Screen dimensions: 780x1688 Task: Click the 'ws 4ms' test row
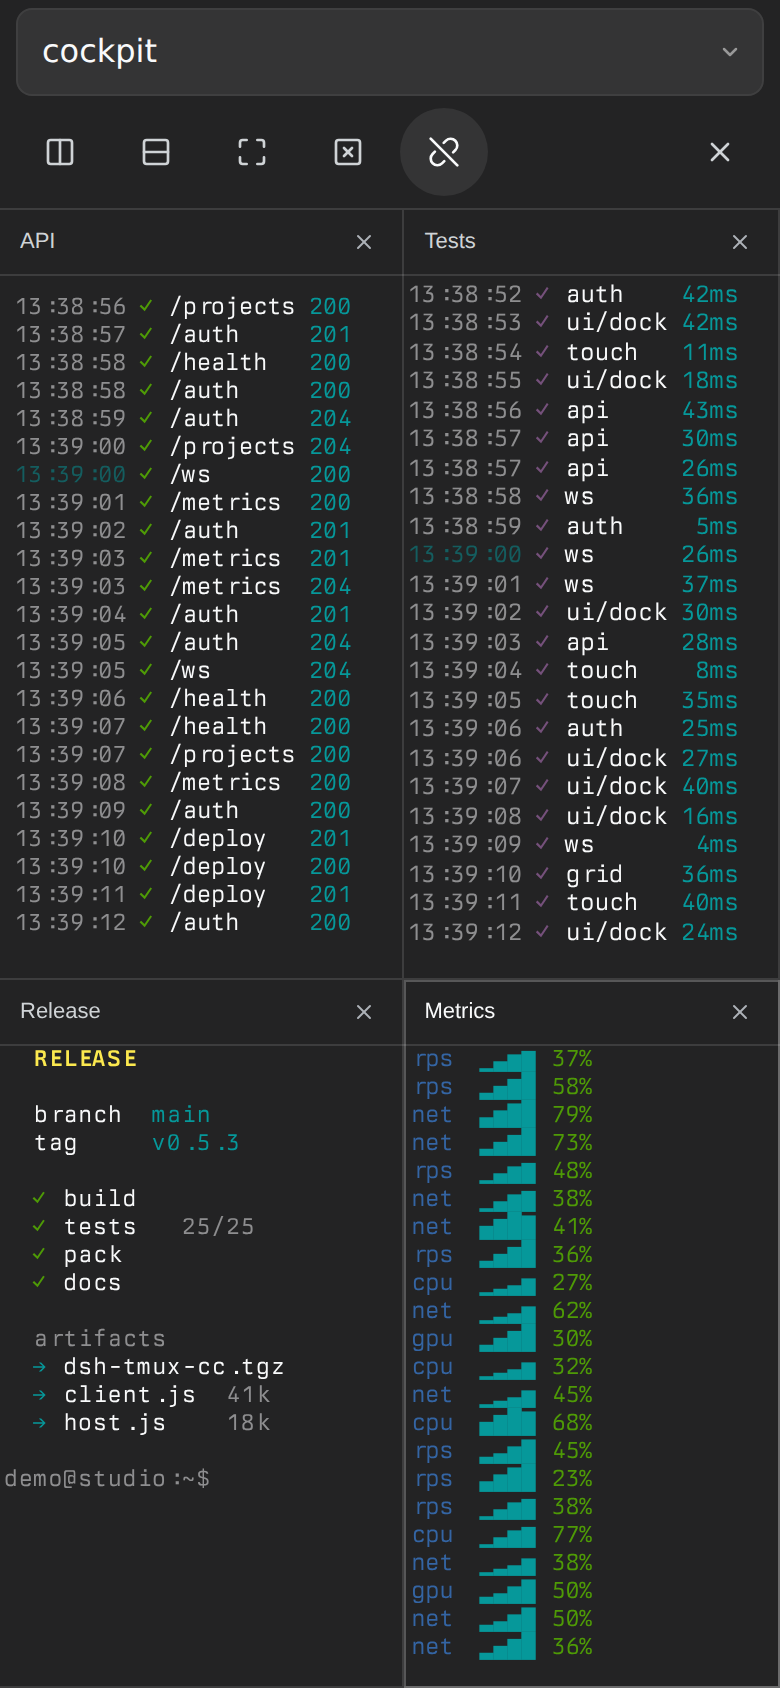coord(574,845)
